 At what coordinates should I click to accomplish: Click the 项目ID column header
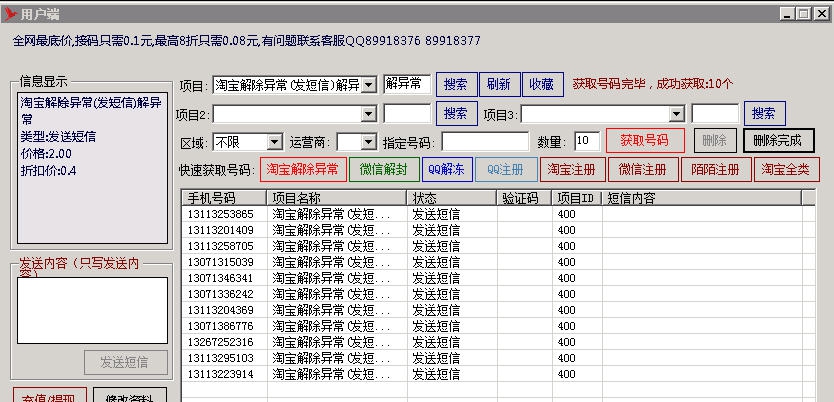point(577,198)
